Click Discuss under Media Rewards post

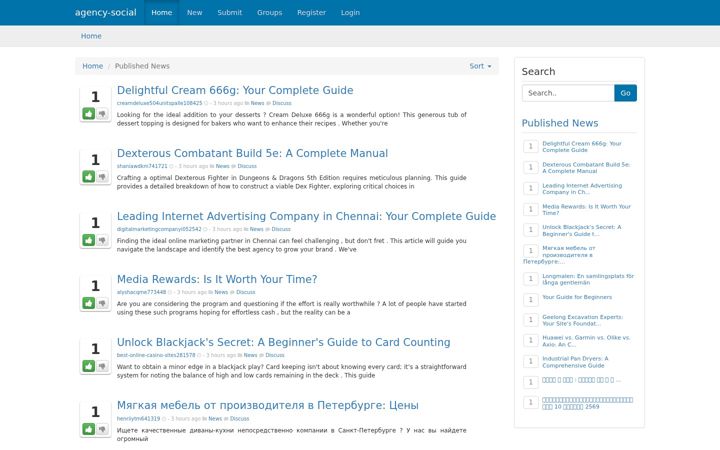point(246,292)
